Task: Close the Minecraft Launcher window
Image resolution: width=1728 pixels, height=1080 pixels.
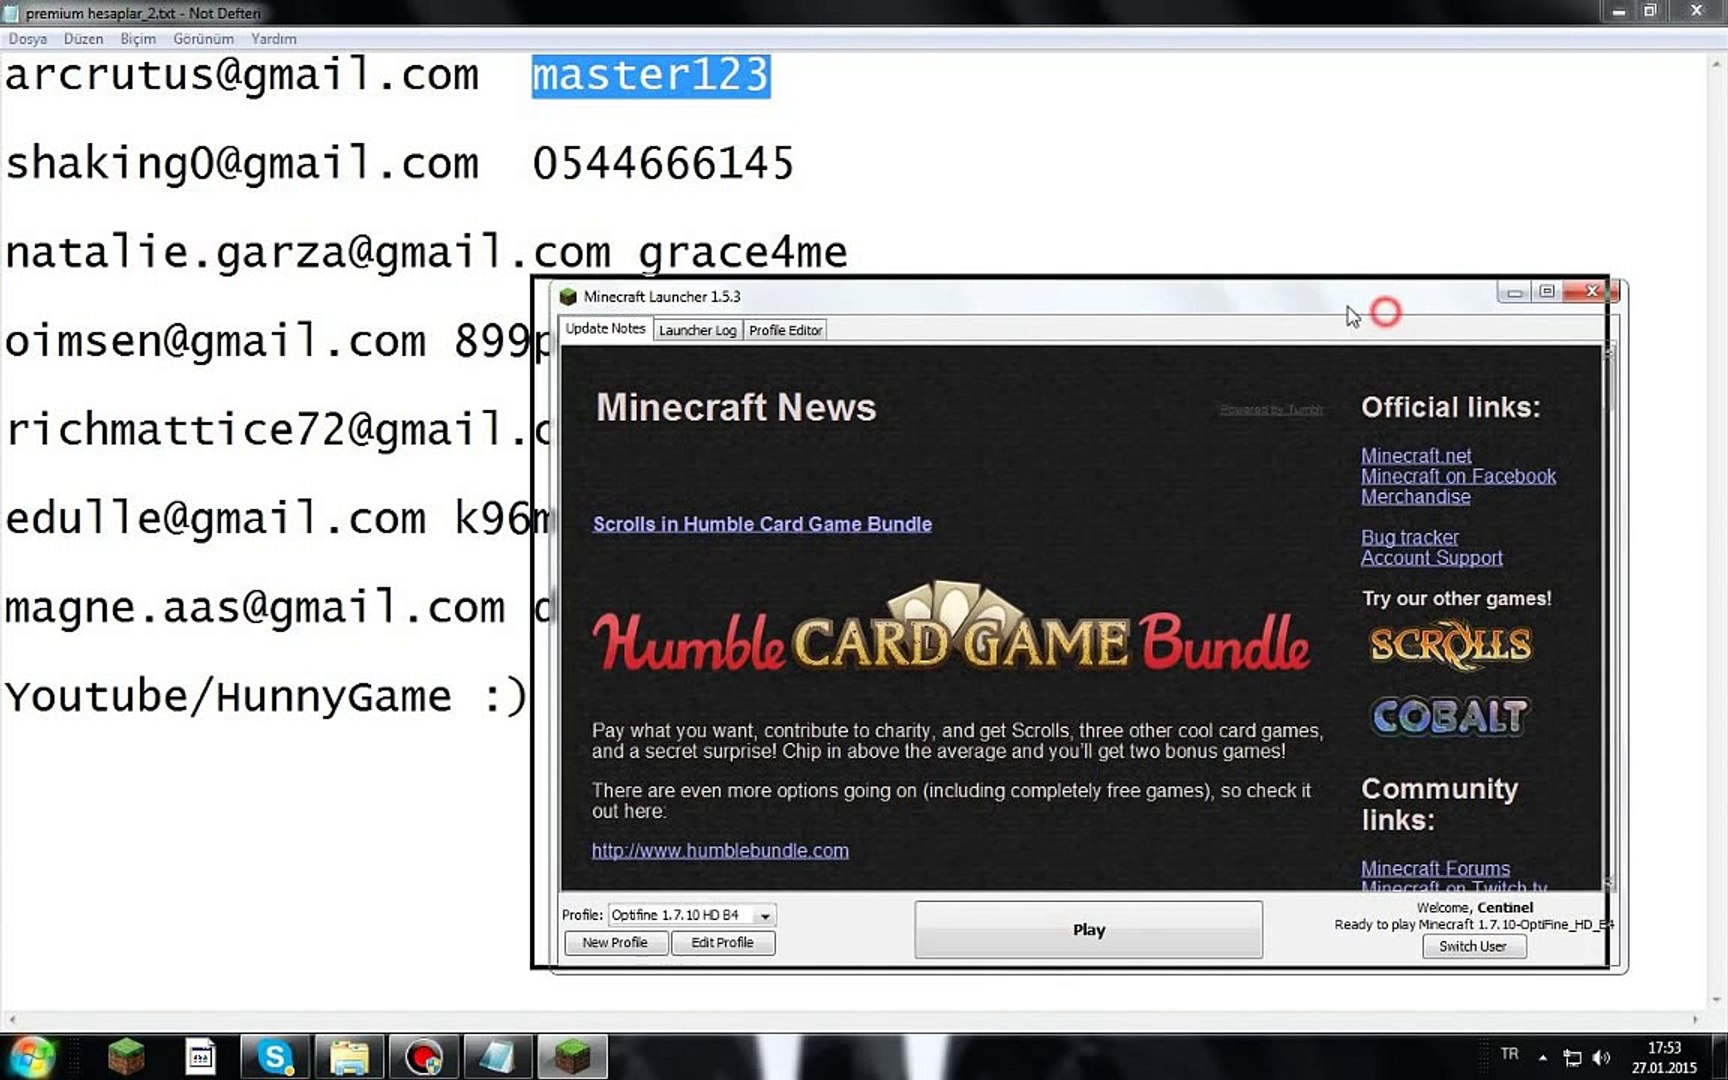Action: coord(1593,292)
